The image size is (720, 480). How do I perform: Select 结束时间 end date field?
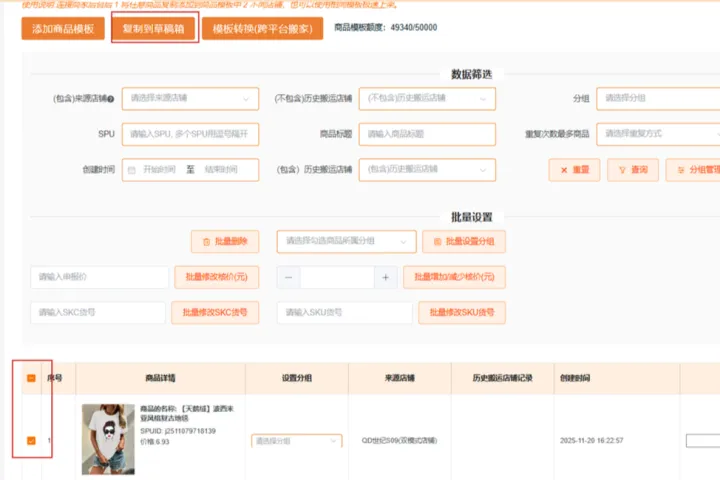pyautogui.click(x=221, y=169)
